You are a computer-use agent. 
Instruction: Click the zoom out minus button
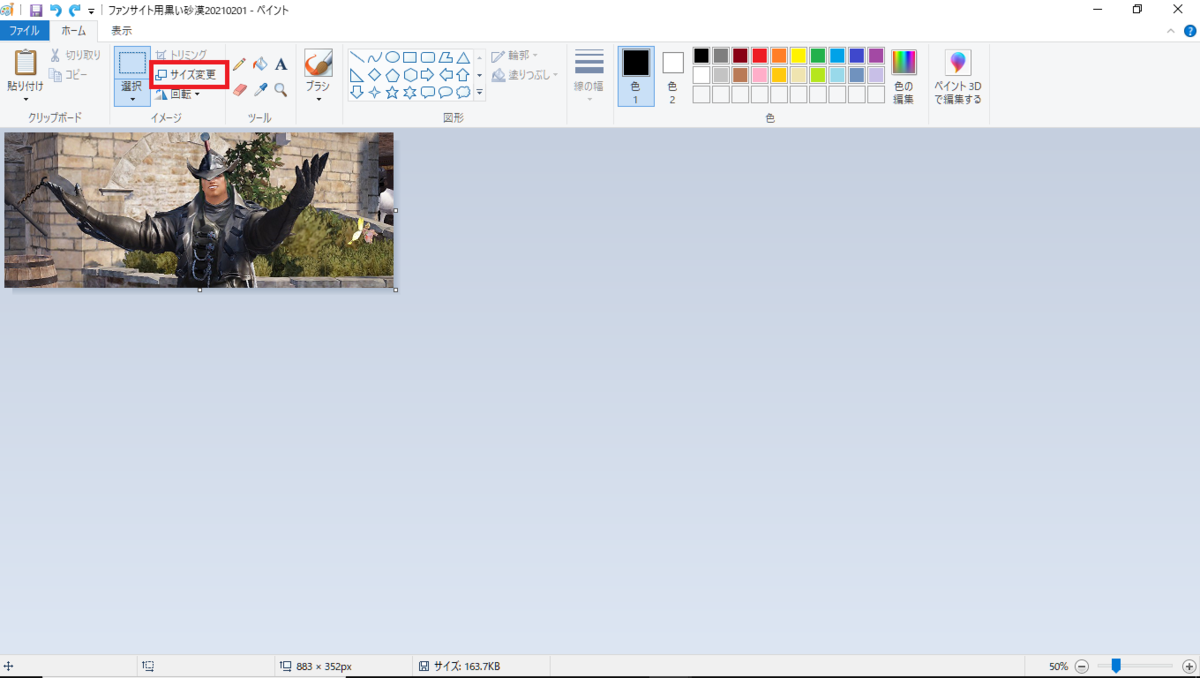coord(1082,666)
